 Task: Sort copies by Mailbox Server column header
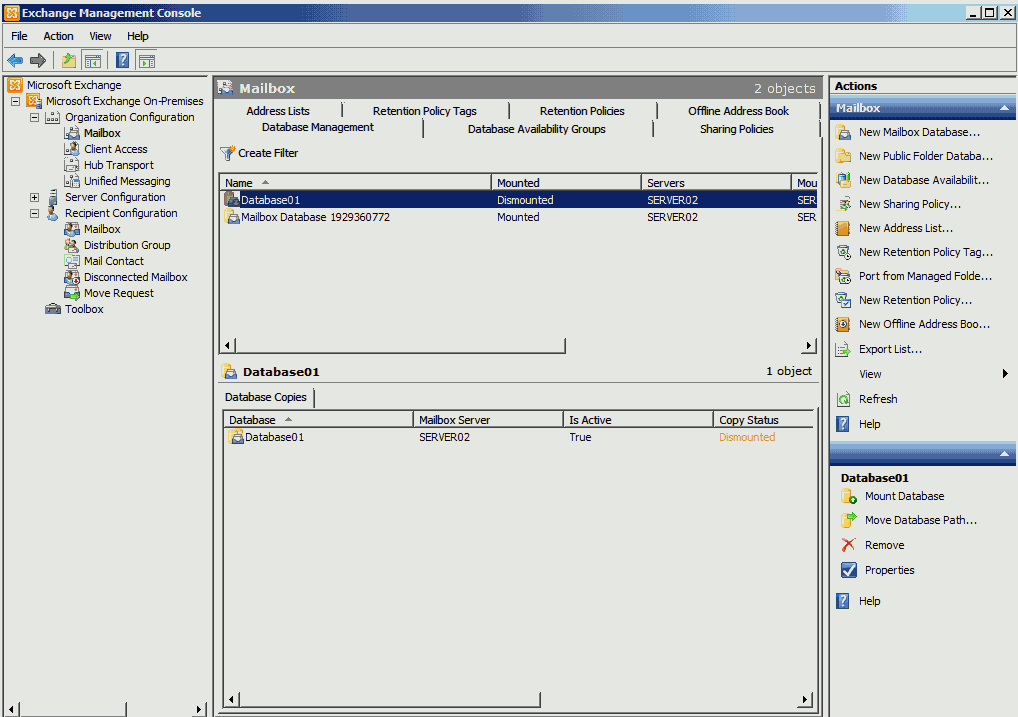488,420
